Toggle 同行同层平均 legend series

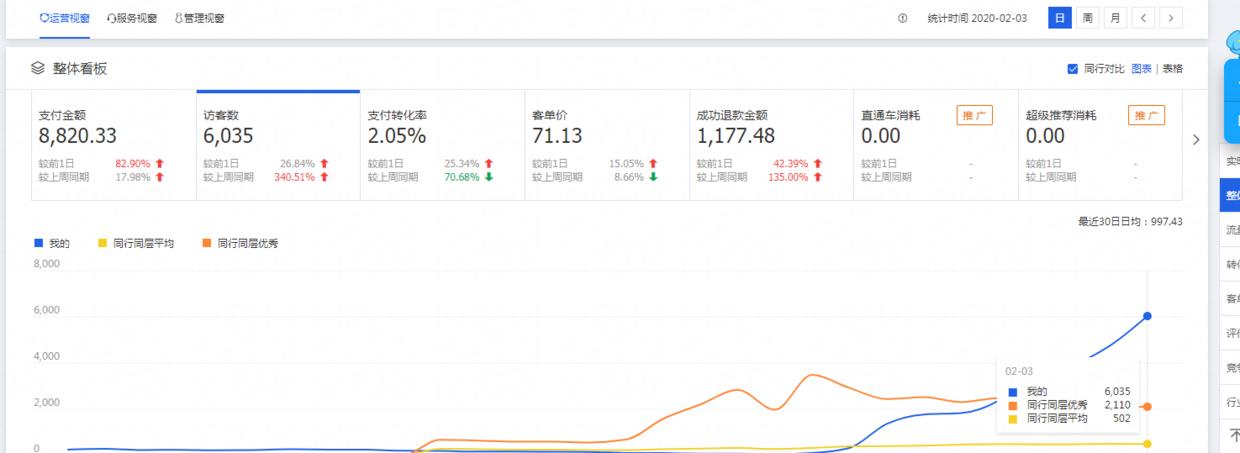click(136, 243)
